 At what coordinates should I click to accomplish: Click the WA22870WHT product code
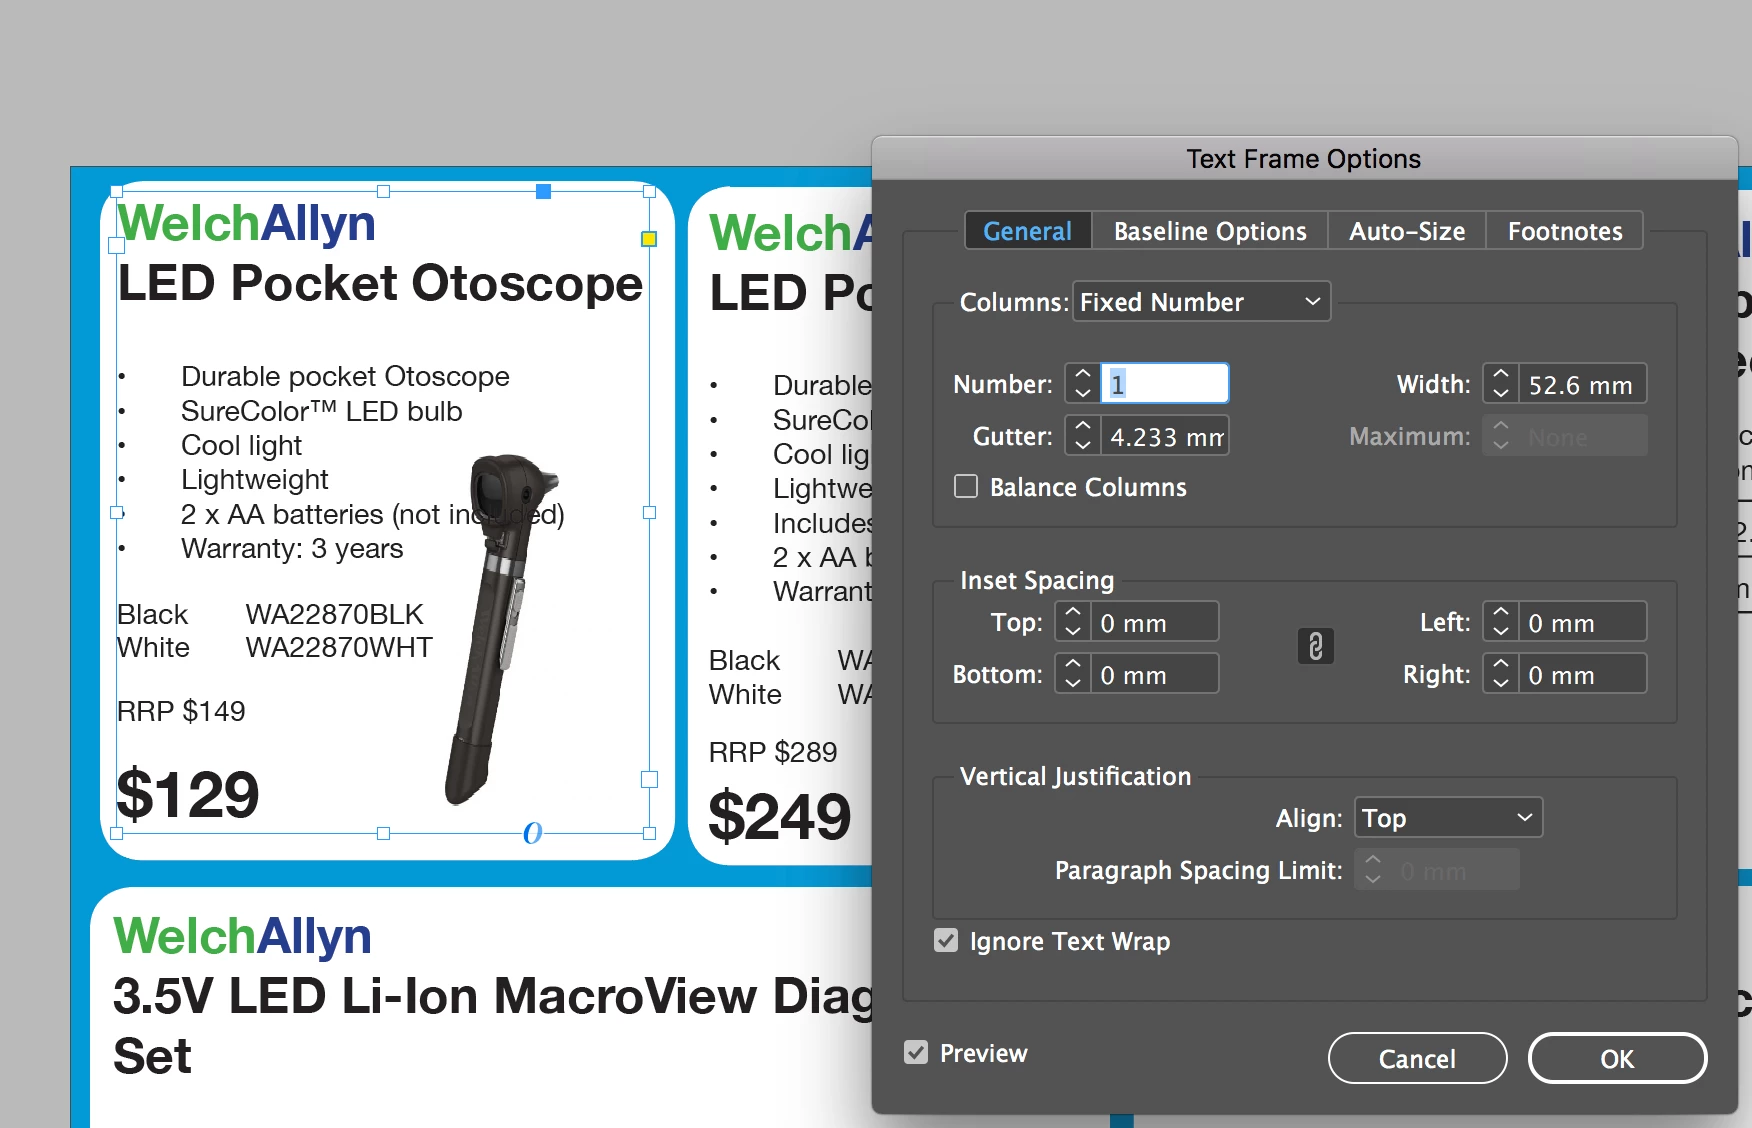pyautogui.click(x=339, y=648)
